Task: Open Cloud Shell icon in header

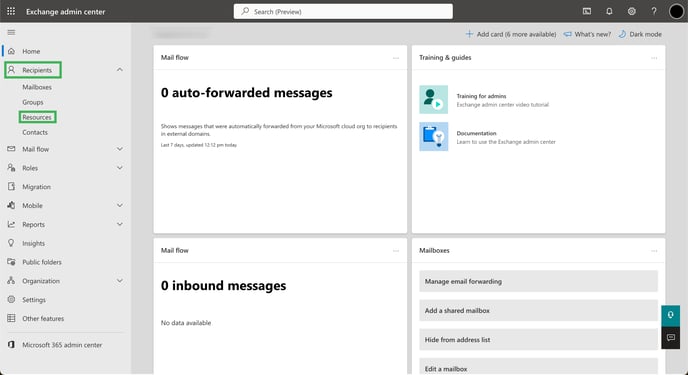Action: [x=587, y=11]
